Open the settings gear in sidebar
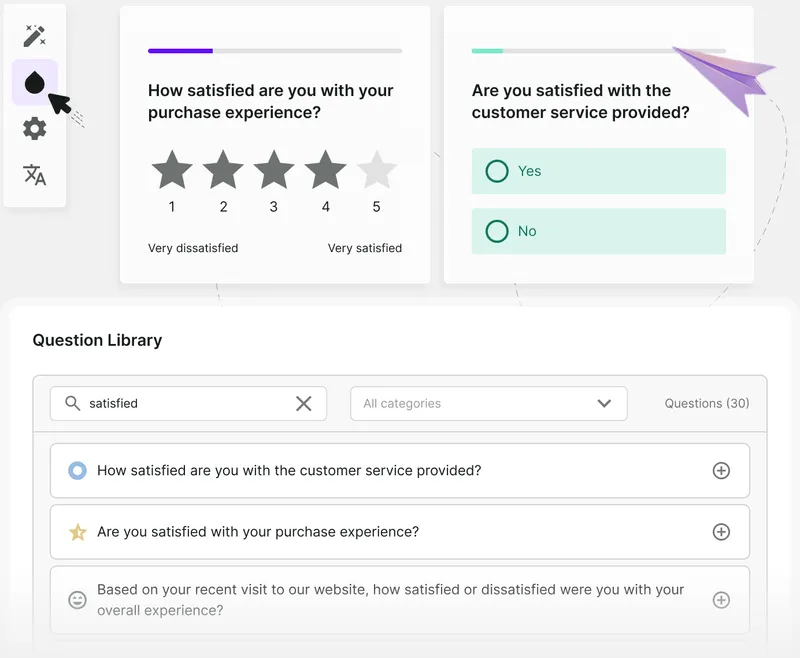Image resolution: width=800 pixels, height=658 pixels. [x=34, y=129]
